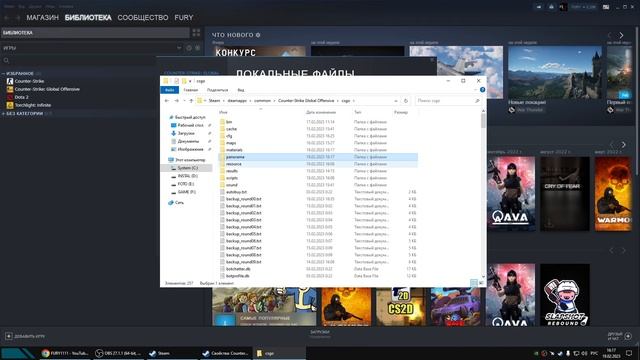The image size is (640, 360).
Task: Select file autobuy.txt
Action: [318, 192]
